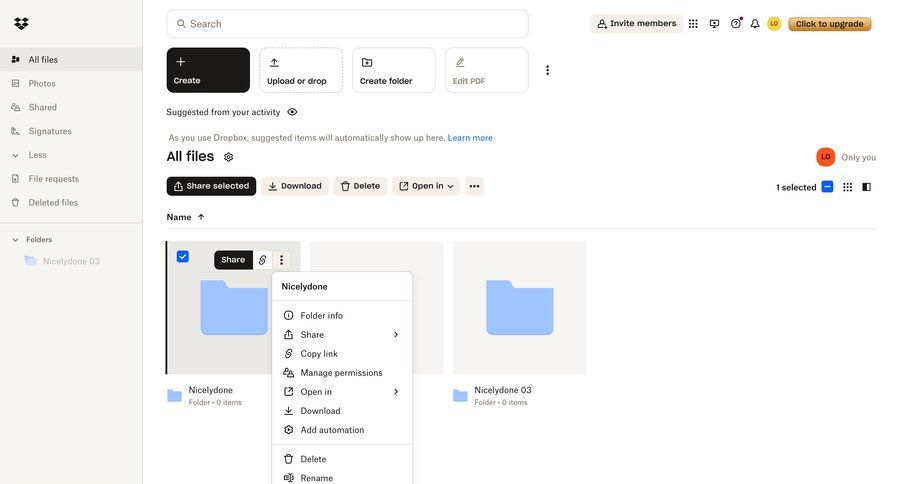Click the toolbar Download button

point(295,186)
